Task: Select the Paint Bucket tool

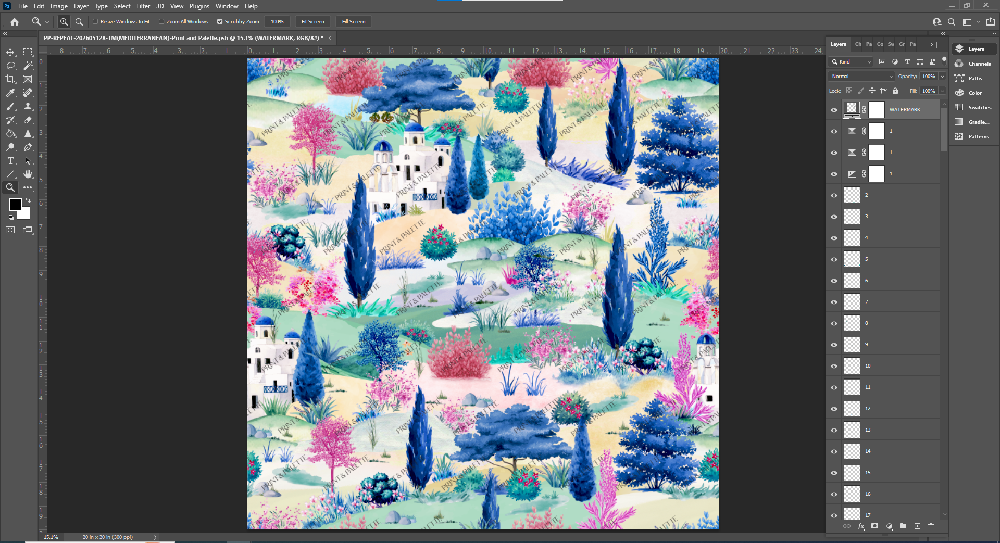Action: (x=10, y=133)
